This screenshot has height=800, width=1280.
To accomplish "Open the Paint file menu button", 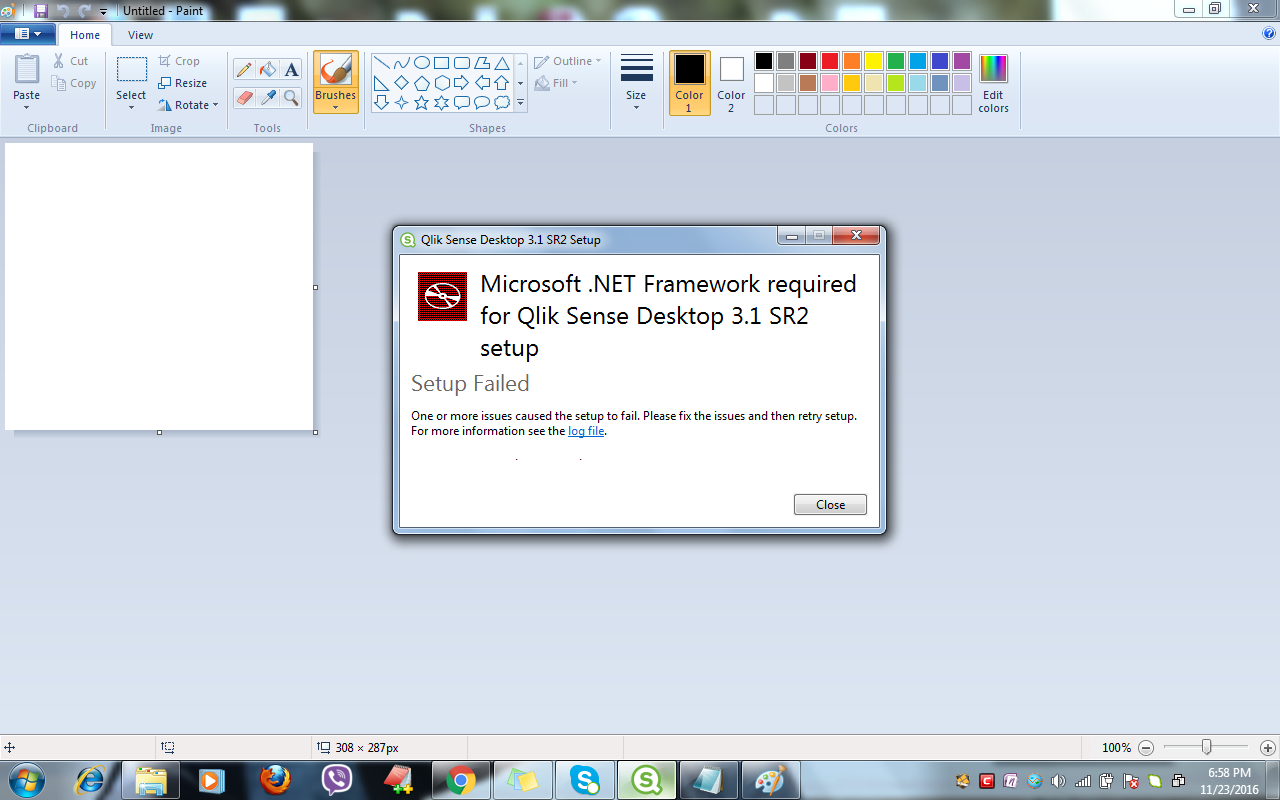I will click(x=28, y=34).
